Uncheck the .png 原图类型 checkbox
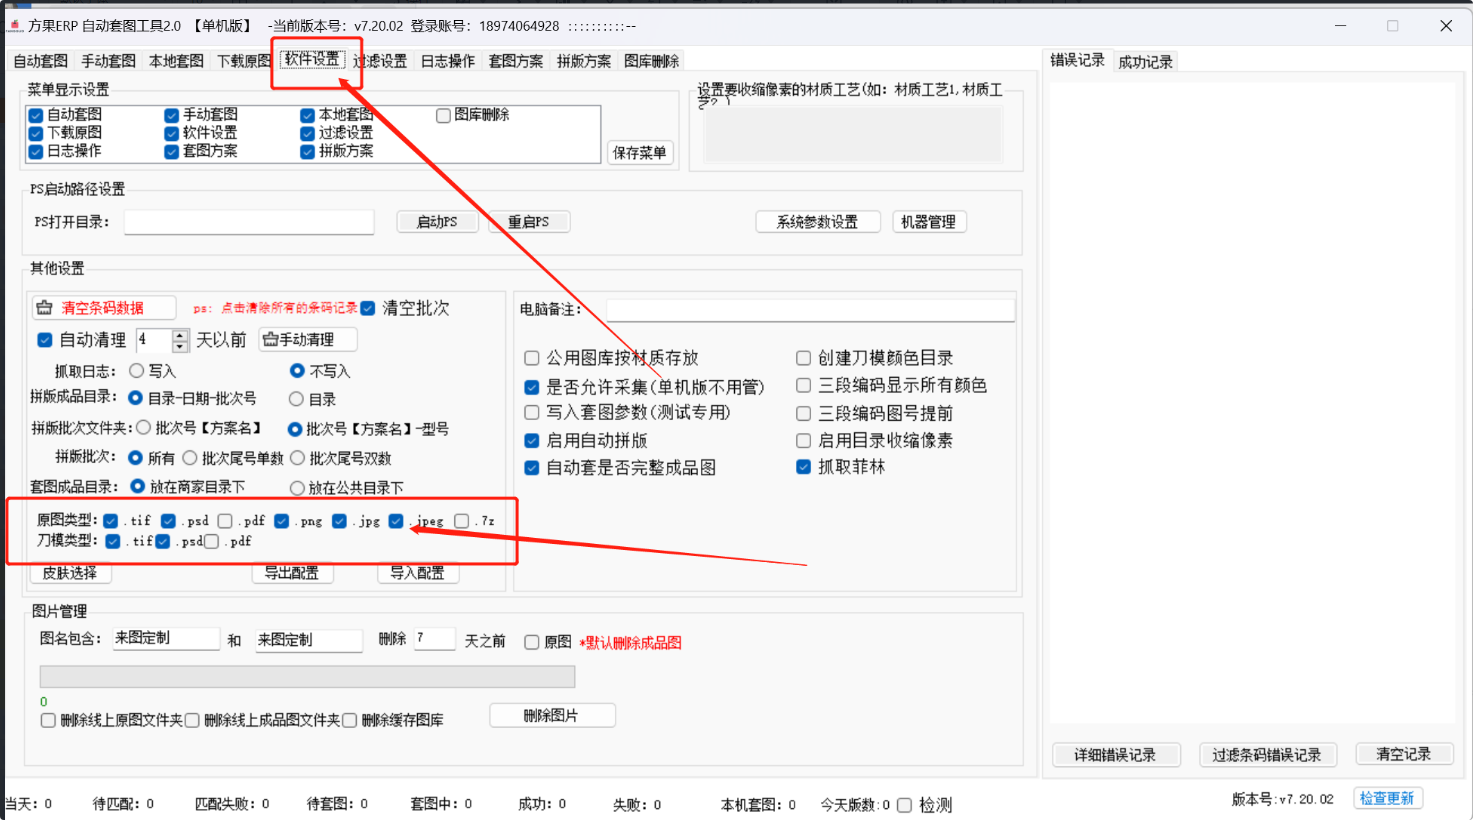The height and width of the screenshot is (820, 1473). tap(282, 521)
